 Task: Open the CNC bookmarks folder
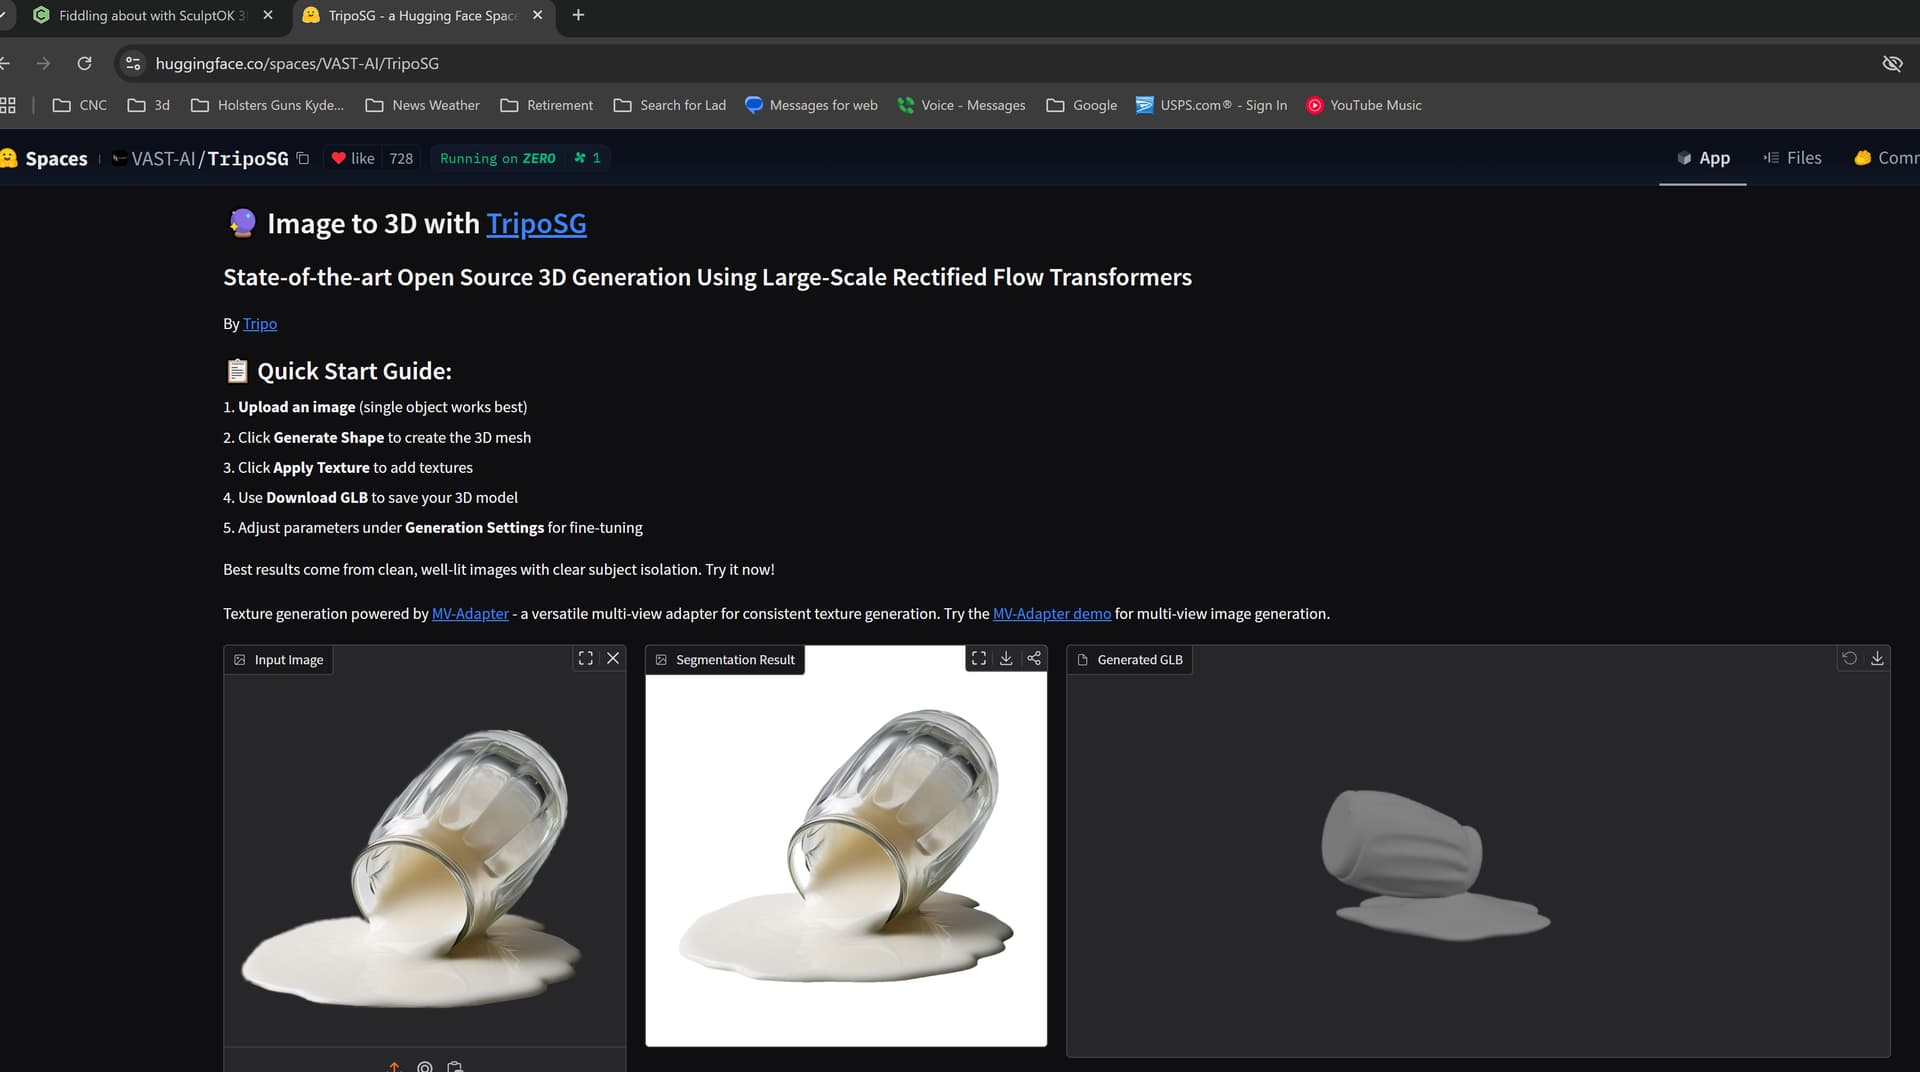(x=80, y=105)
